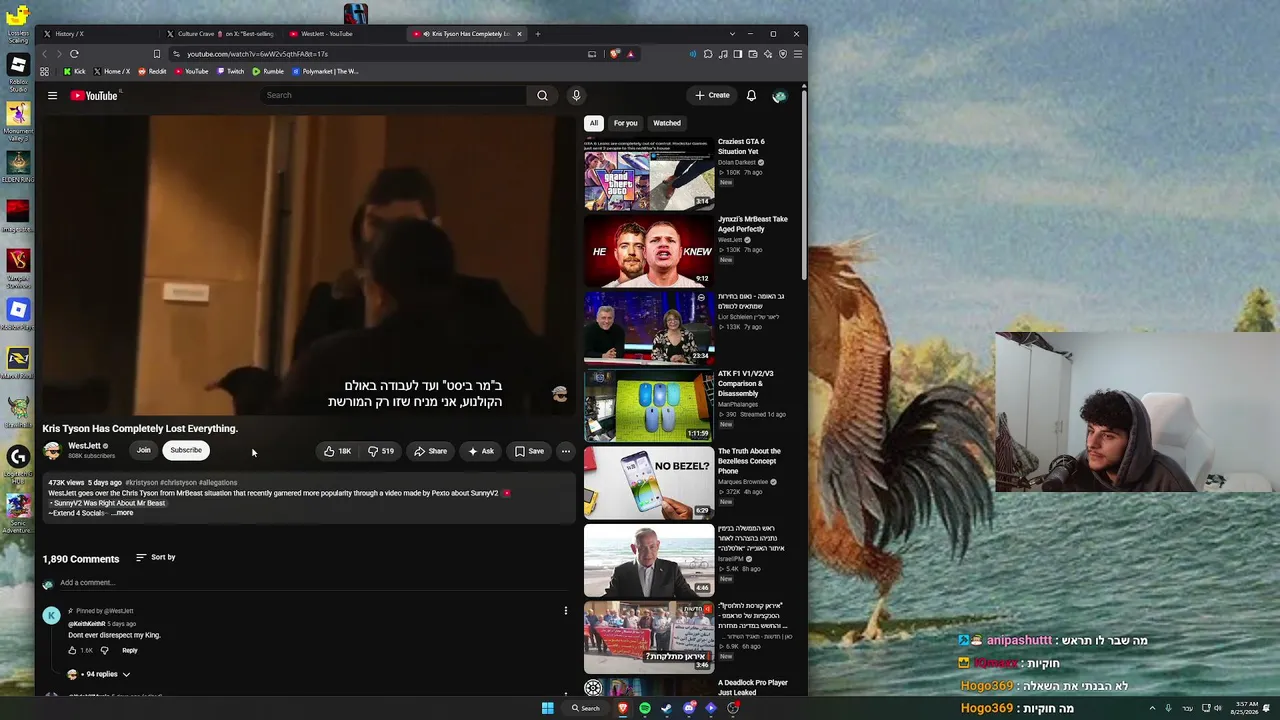Open Brave browser from the taskbar

pyautogui.click(x=623, y=708)
